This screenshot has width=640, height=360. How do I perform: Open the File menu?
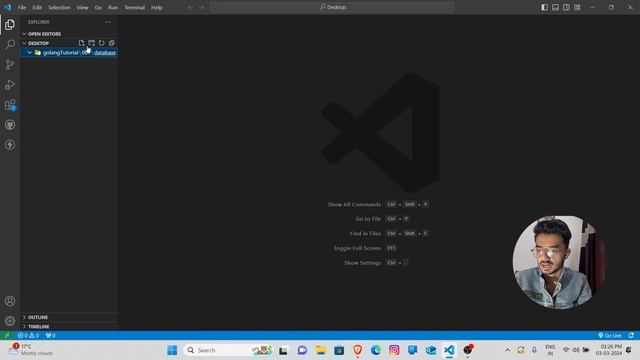22,7
